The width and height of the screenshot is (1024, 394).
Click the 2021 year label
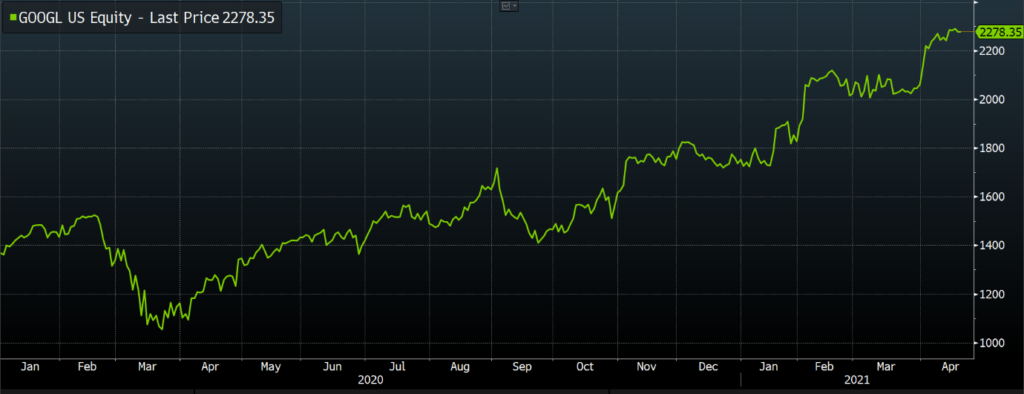(857, 380)
